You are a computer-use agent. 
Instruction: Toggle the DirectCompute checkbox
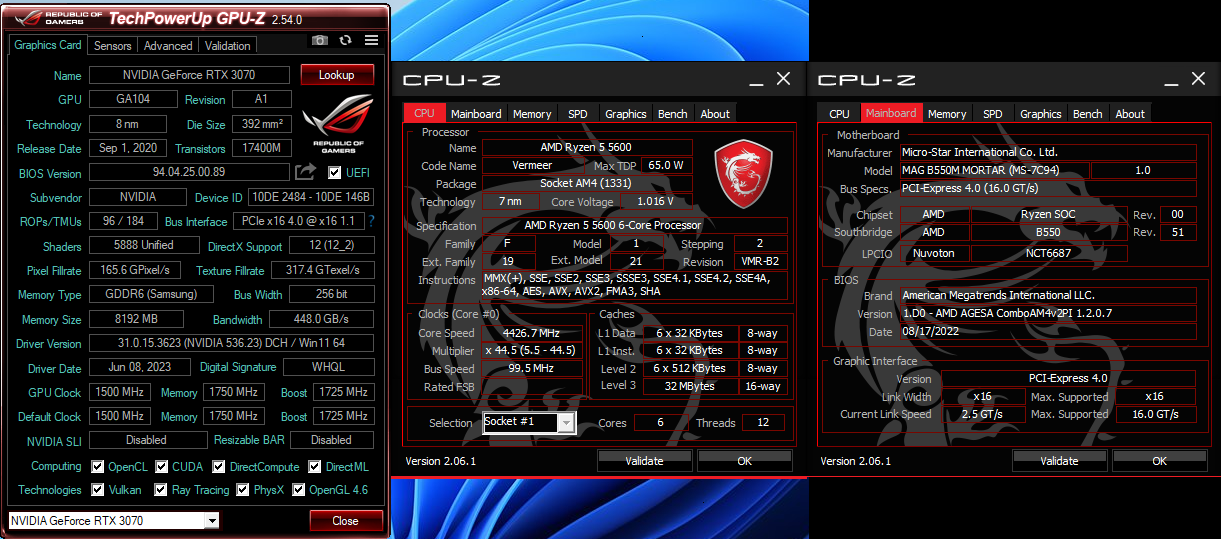point(219,467)
